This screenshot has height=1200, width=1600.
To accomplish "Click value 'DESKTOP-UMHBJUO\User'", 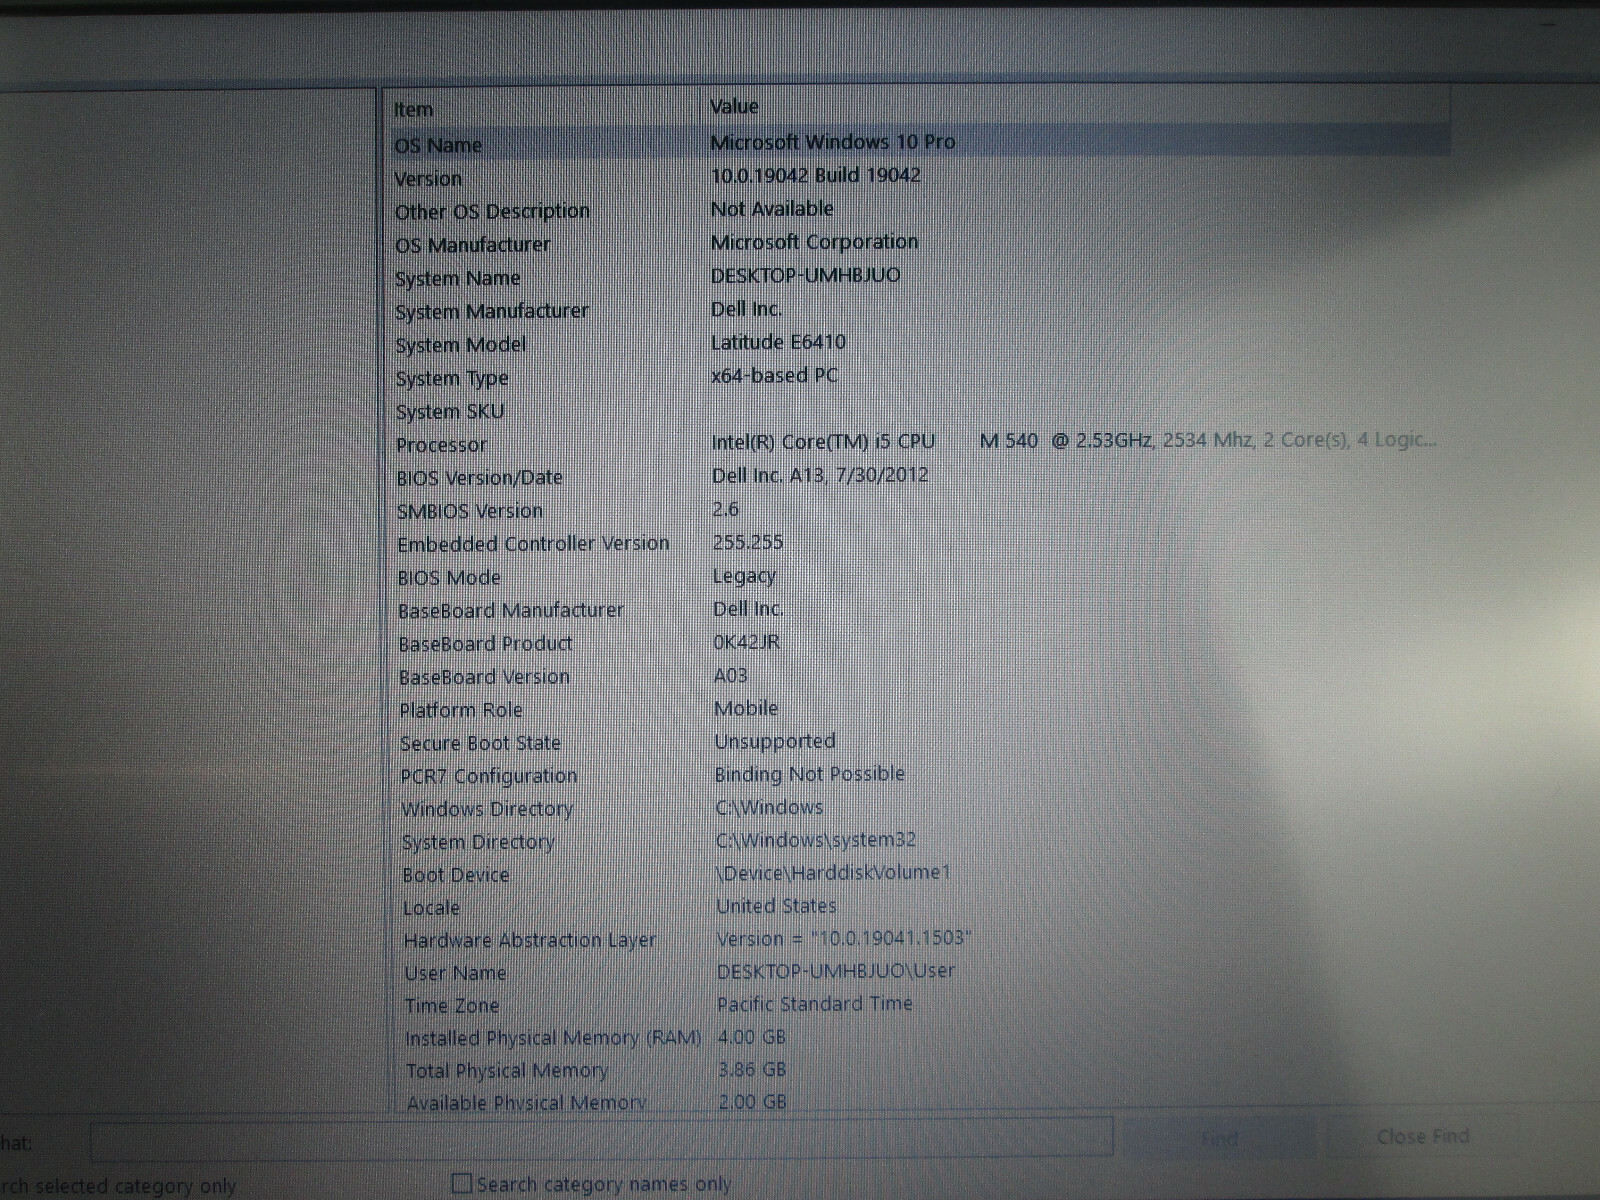I will 835,971.
